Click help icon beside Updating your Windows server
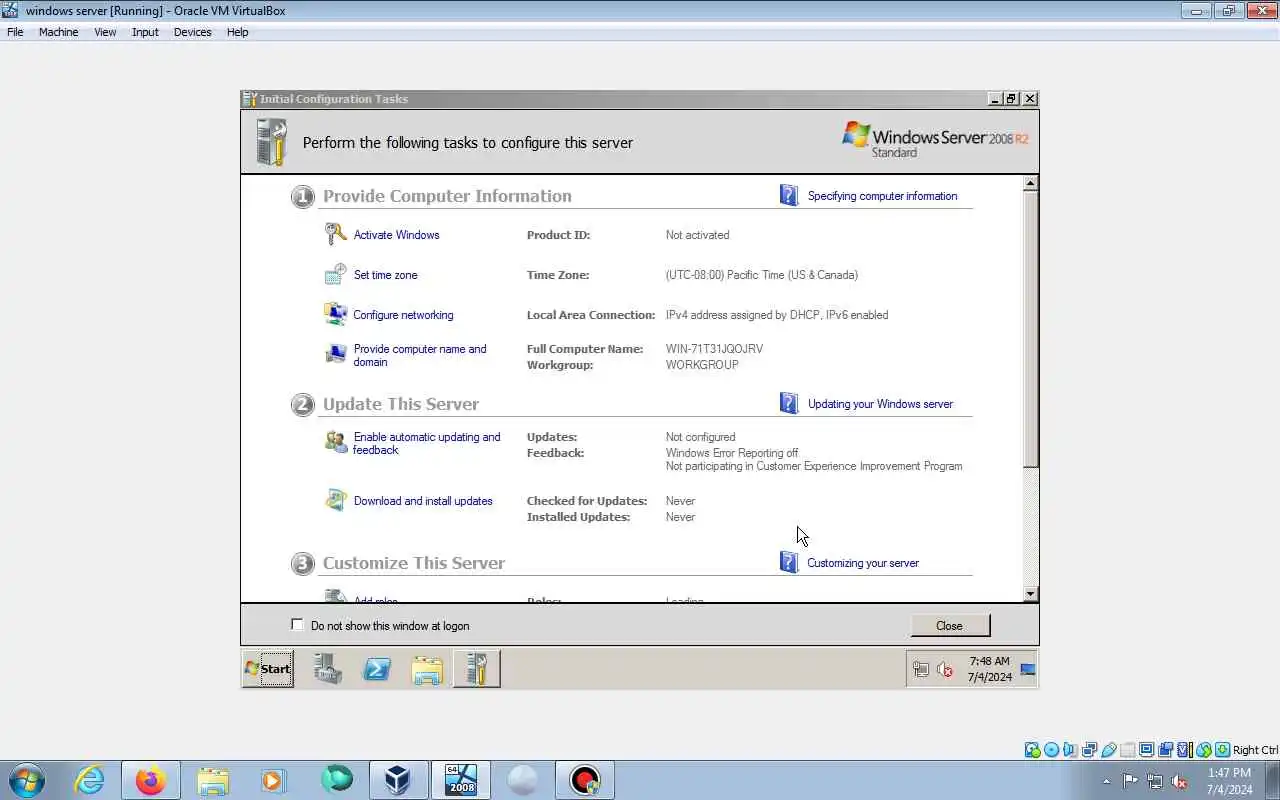Image resolution: width=1280 pixels, height=800 pixels. [x=789, y=403]
